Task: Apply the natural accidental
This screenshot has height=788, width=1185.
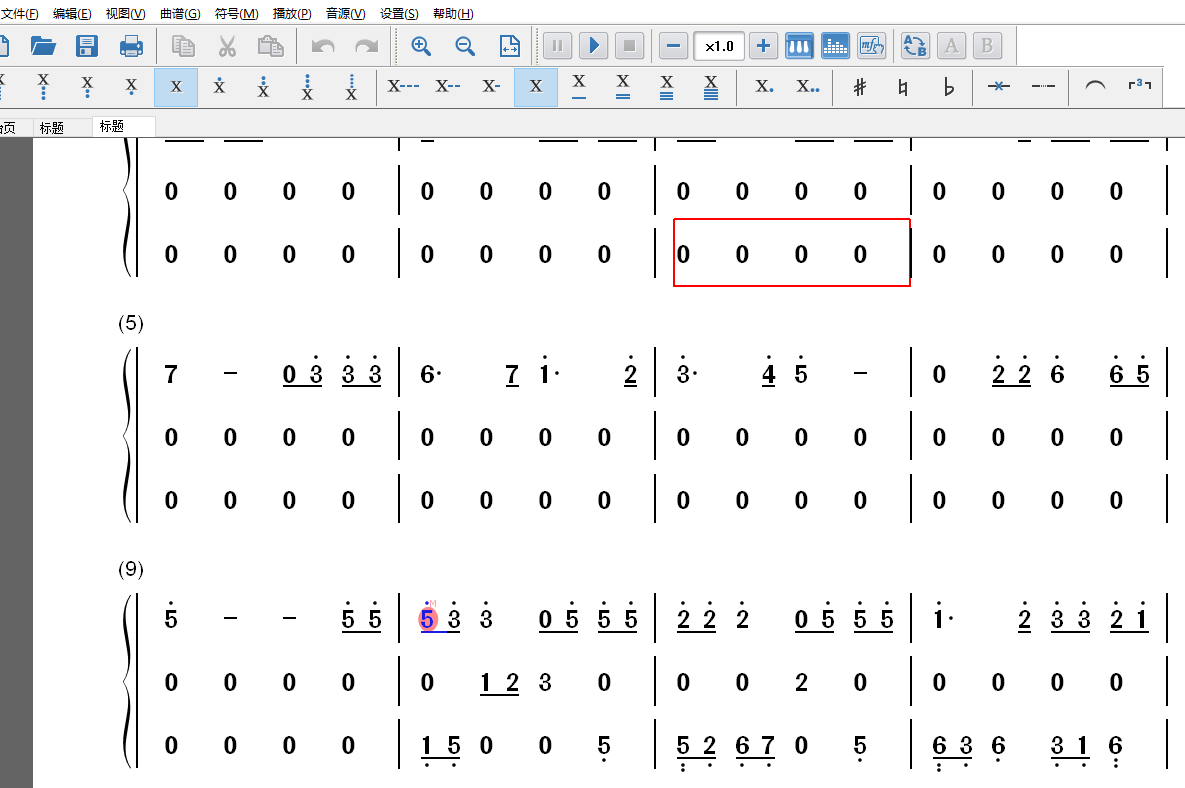Action: (x=904, y=87)
